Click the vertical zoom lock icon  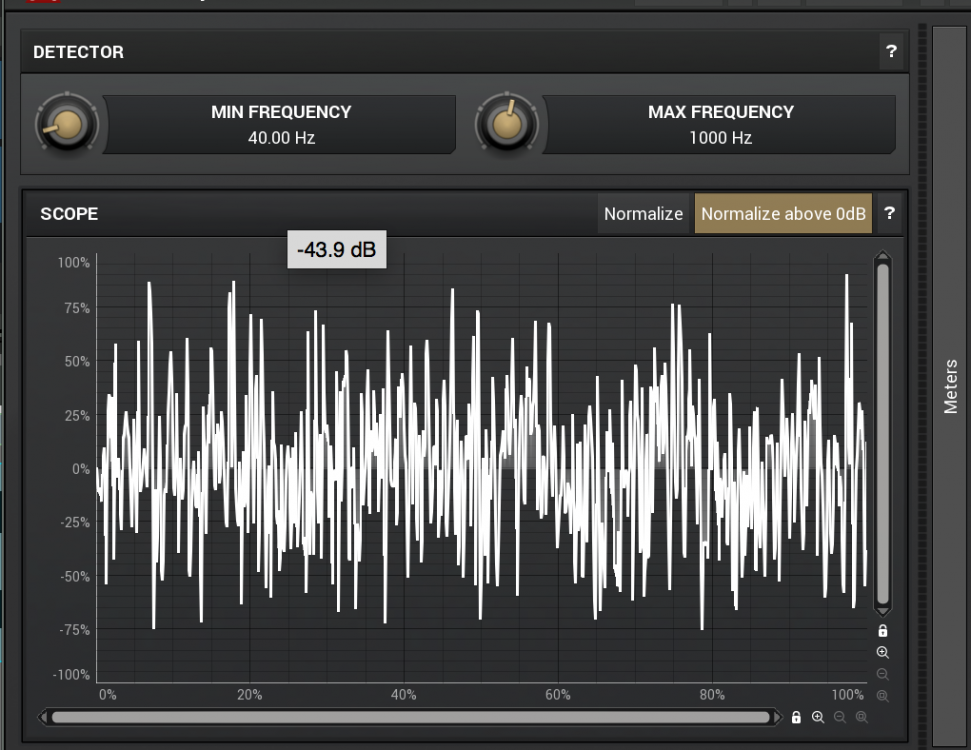(x=882, y=631)
